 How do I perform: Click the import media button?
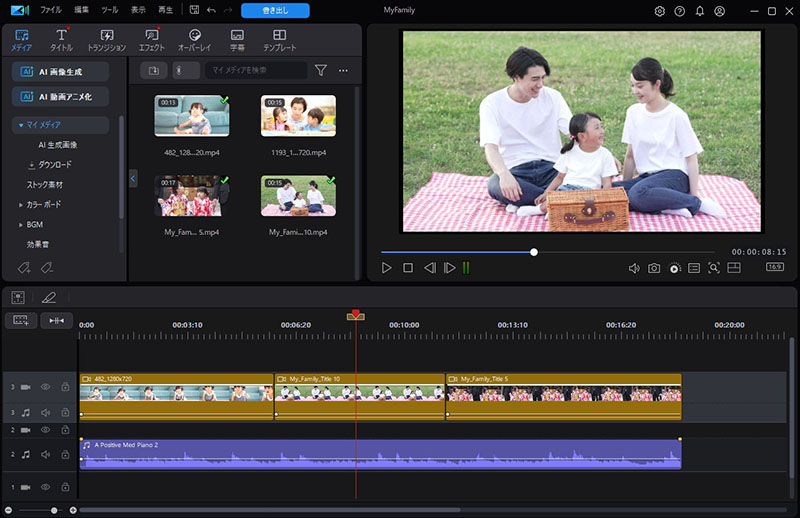pos(154,71)
